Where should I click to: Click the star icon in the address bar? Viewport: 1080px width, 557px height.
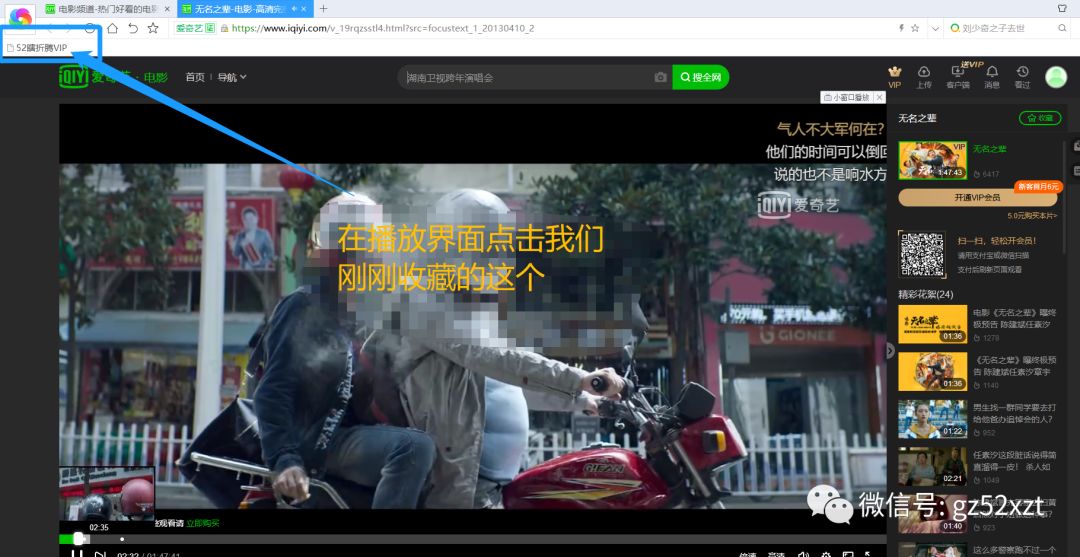915,28
